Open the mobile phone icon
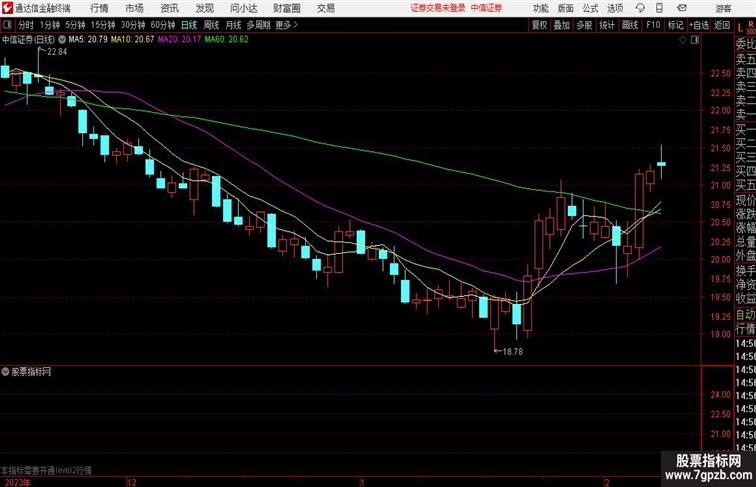This screenshot has width=756, height=487. coord(659,8)
